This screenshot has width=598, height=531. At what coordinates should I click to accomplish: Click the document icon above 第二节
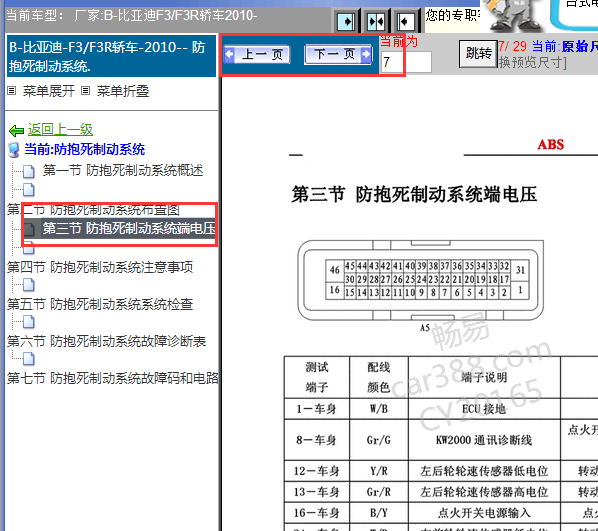coord(29,190)
